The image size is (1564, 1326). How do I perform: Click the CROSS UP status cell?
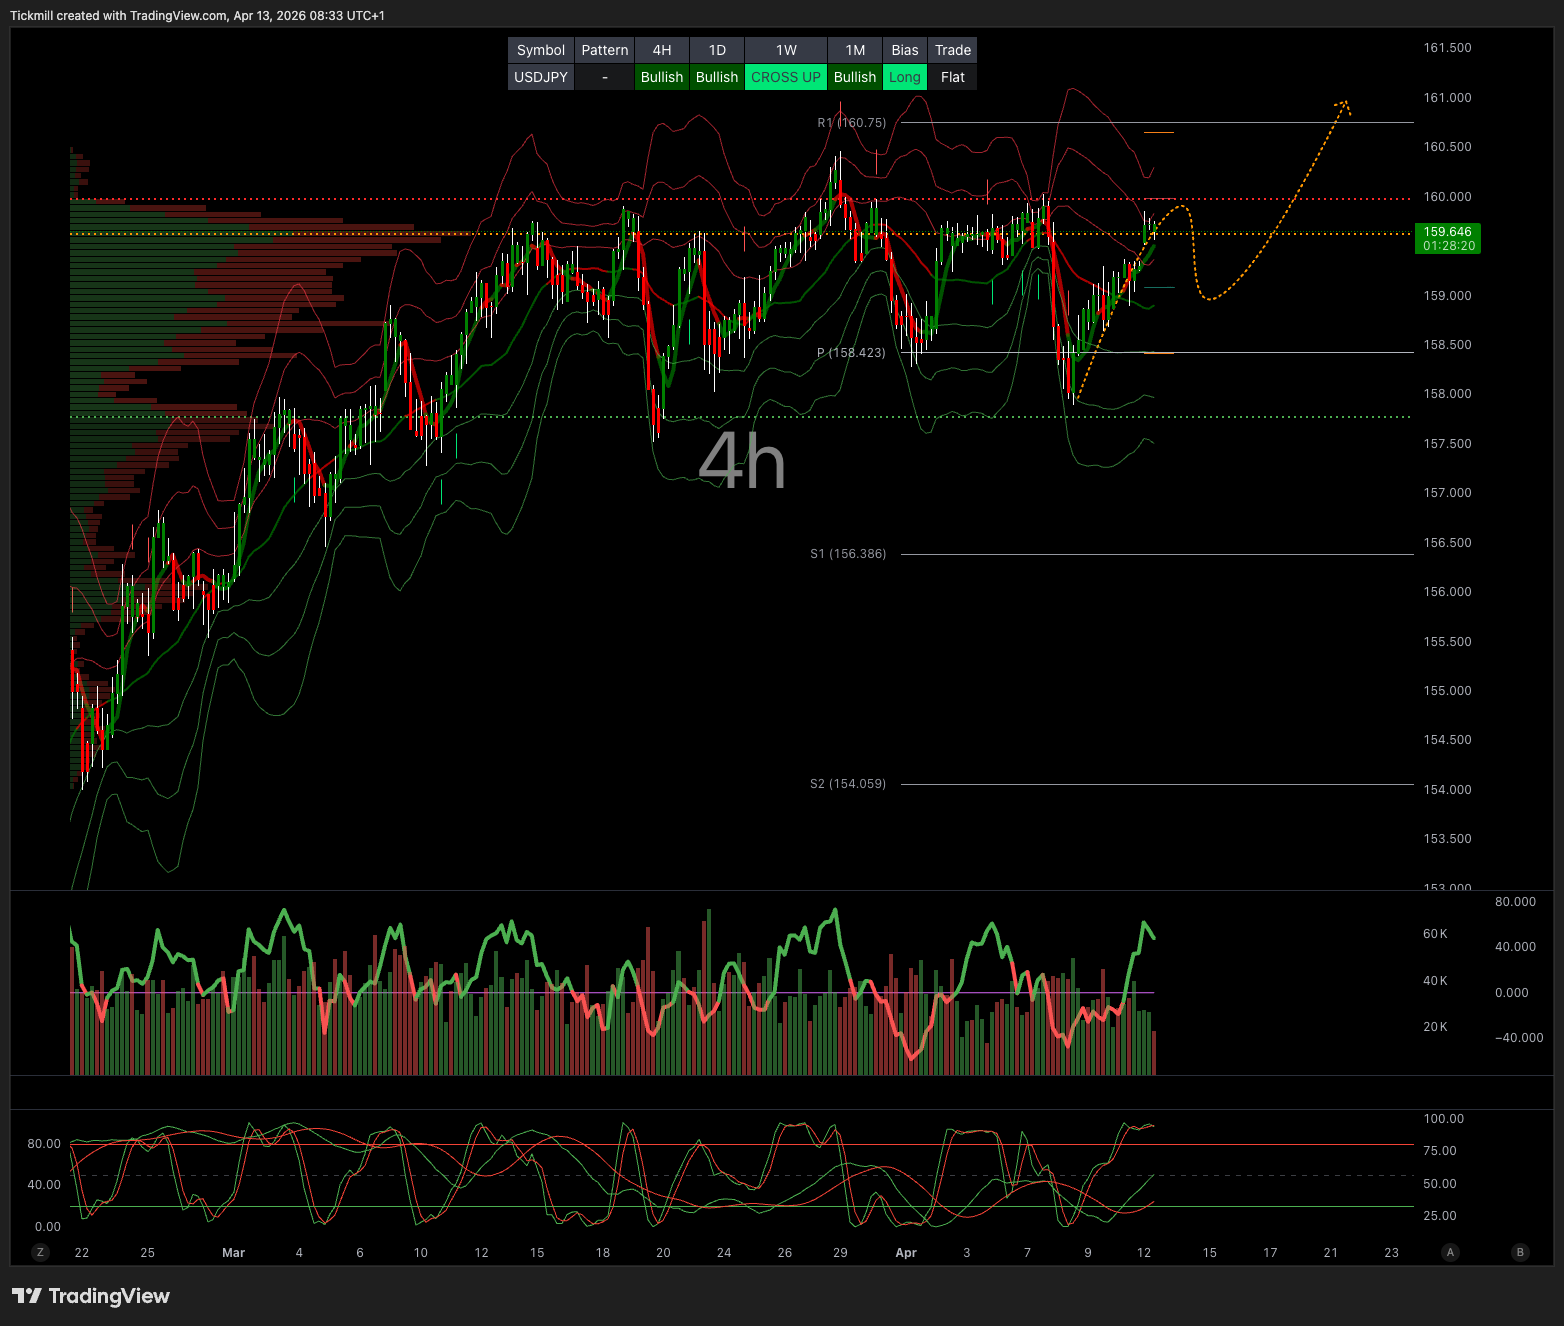tap(786, 77)
